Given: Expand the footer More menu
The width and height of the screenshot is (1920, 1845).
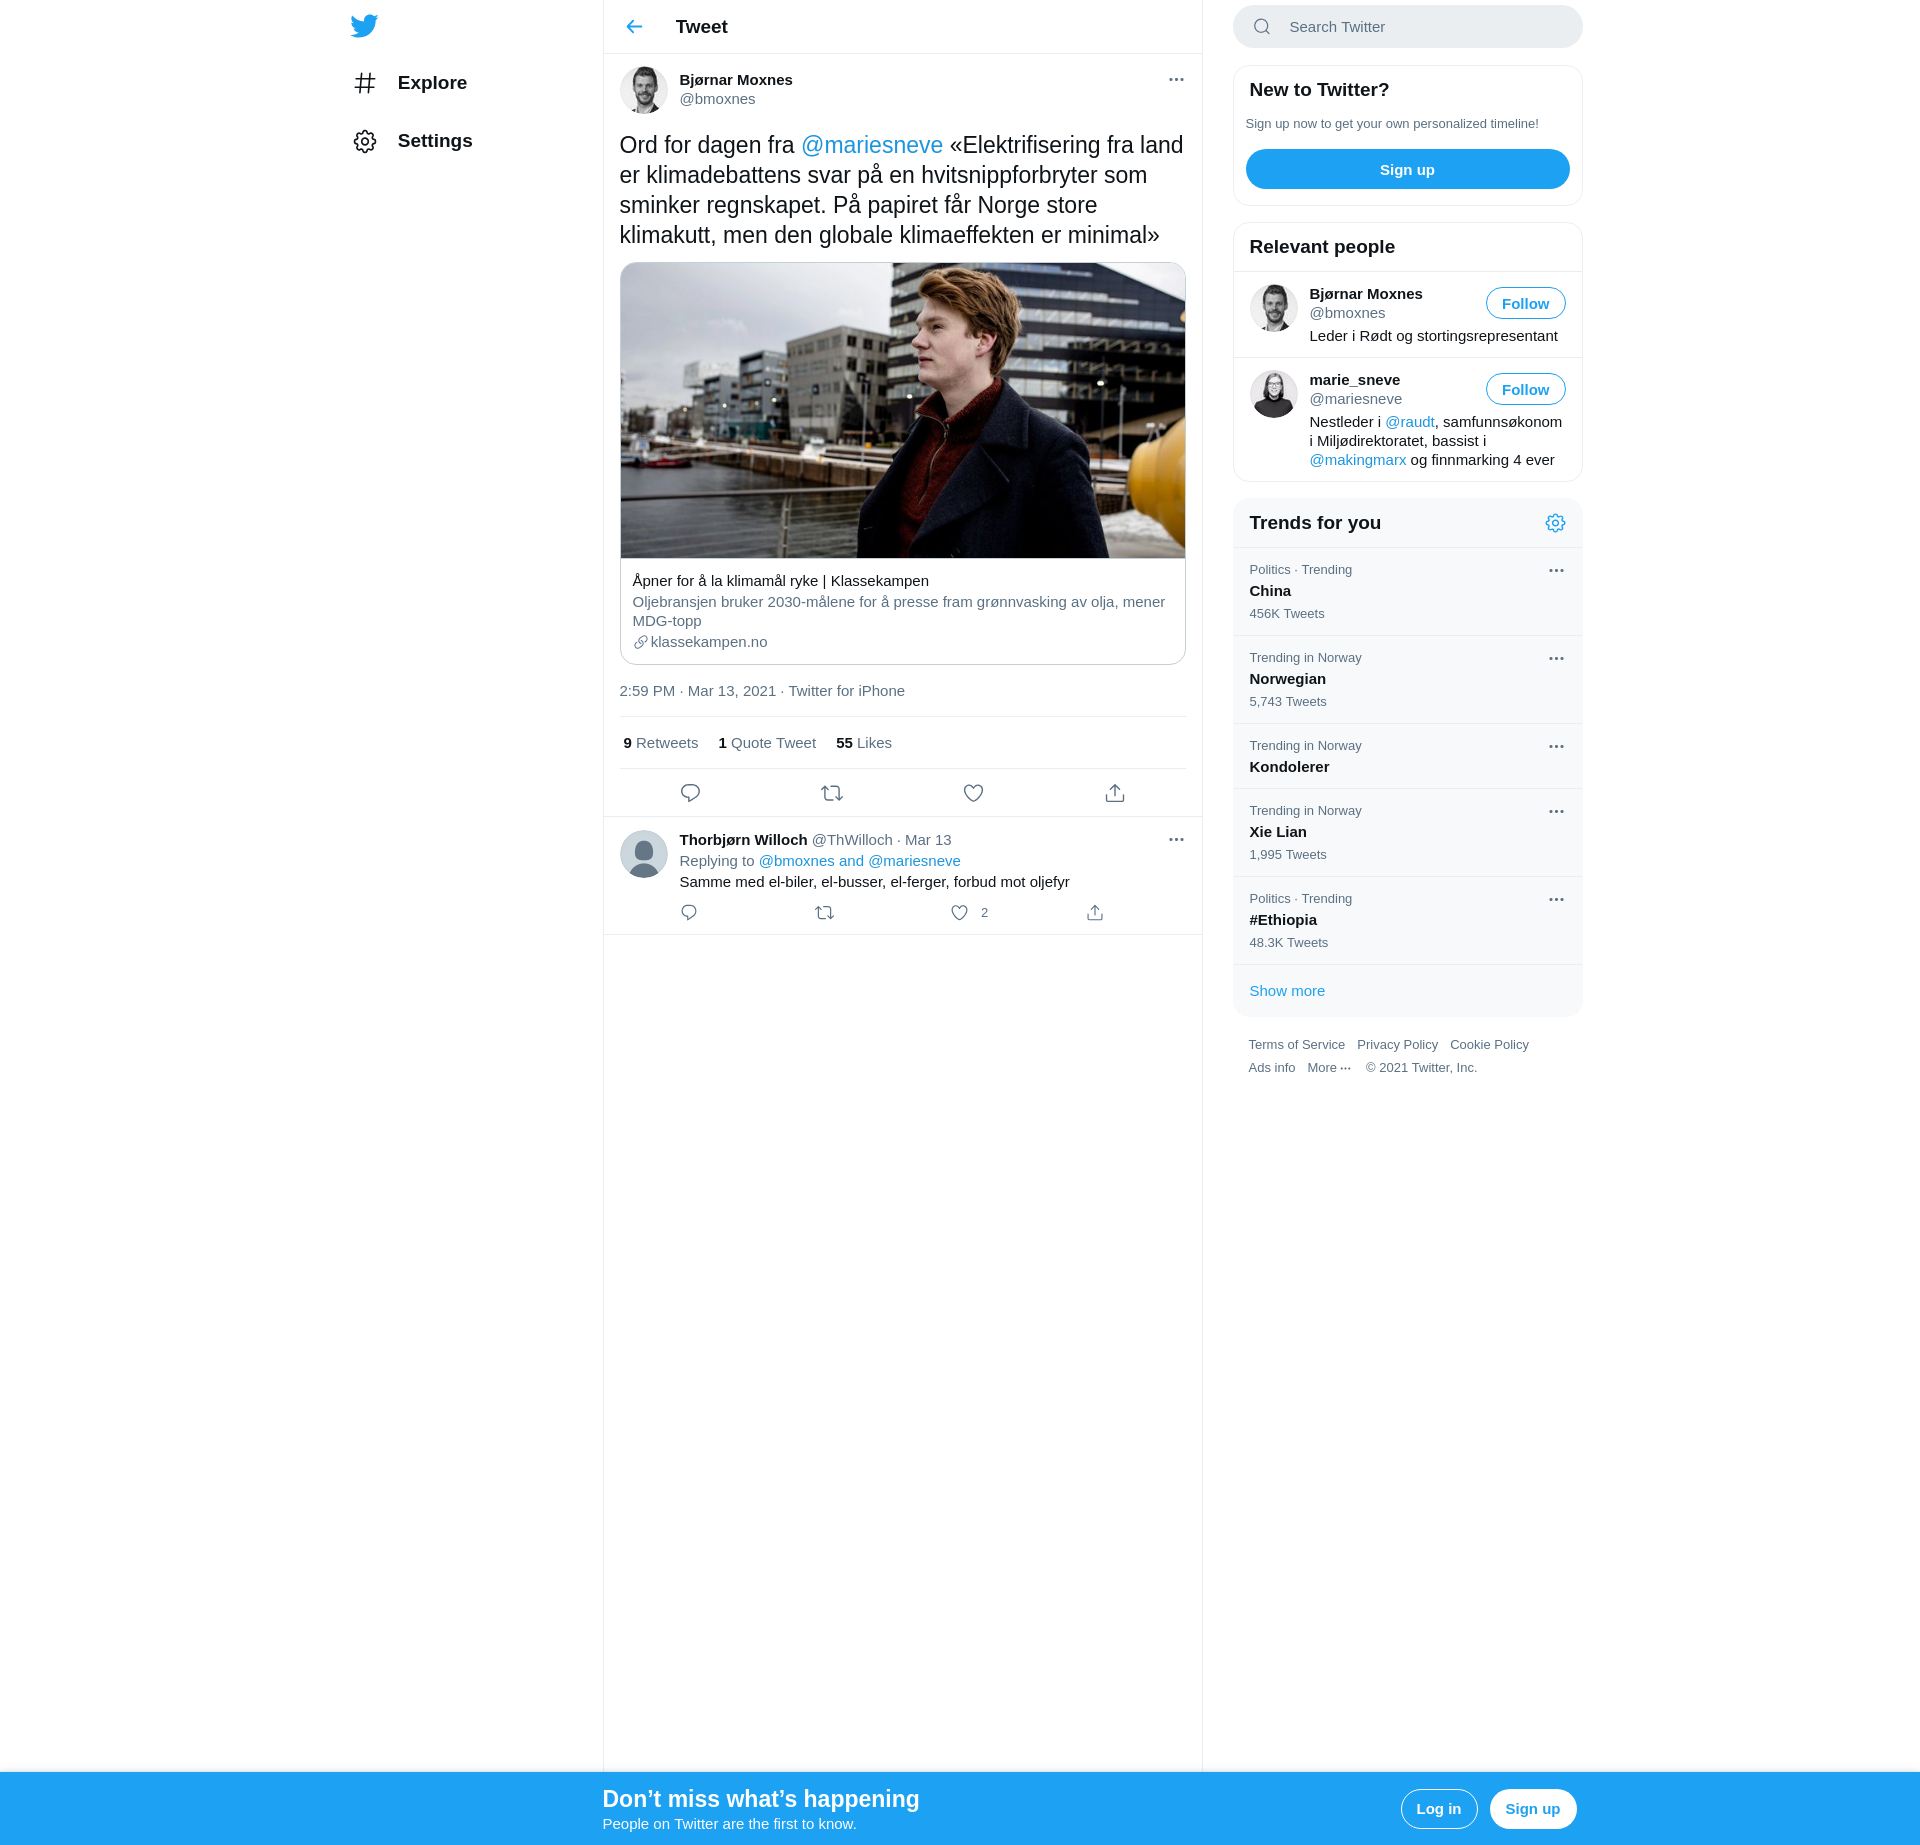Looking at the screenshot, I should click(x=1329, y=1068).
